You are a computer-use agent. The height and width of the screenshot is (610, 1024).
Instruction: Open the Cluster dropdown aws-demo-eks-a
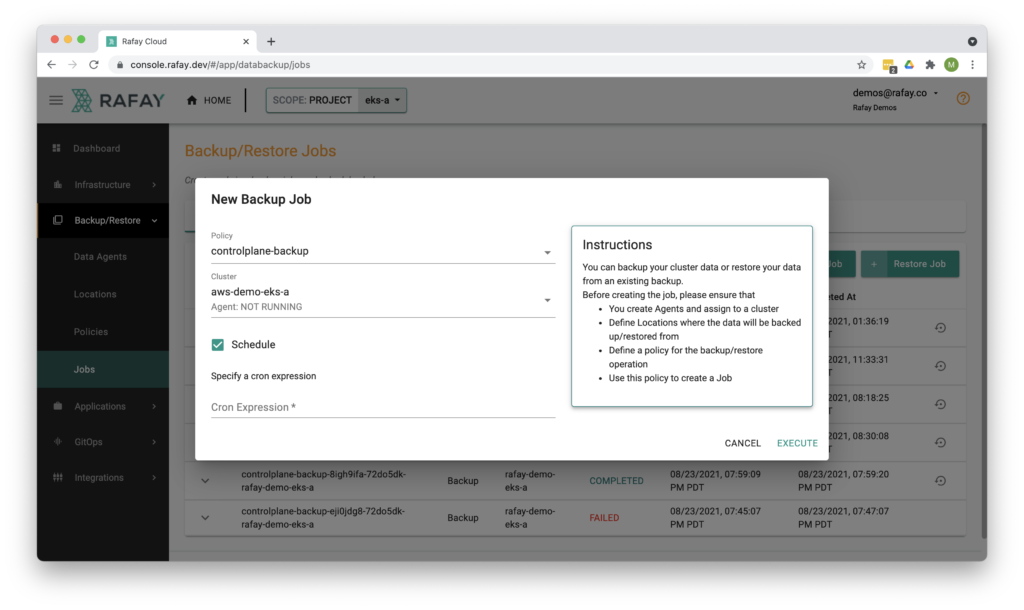383,299
